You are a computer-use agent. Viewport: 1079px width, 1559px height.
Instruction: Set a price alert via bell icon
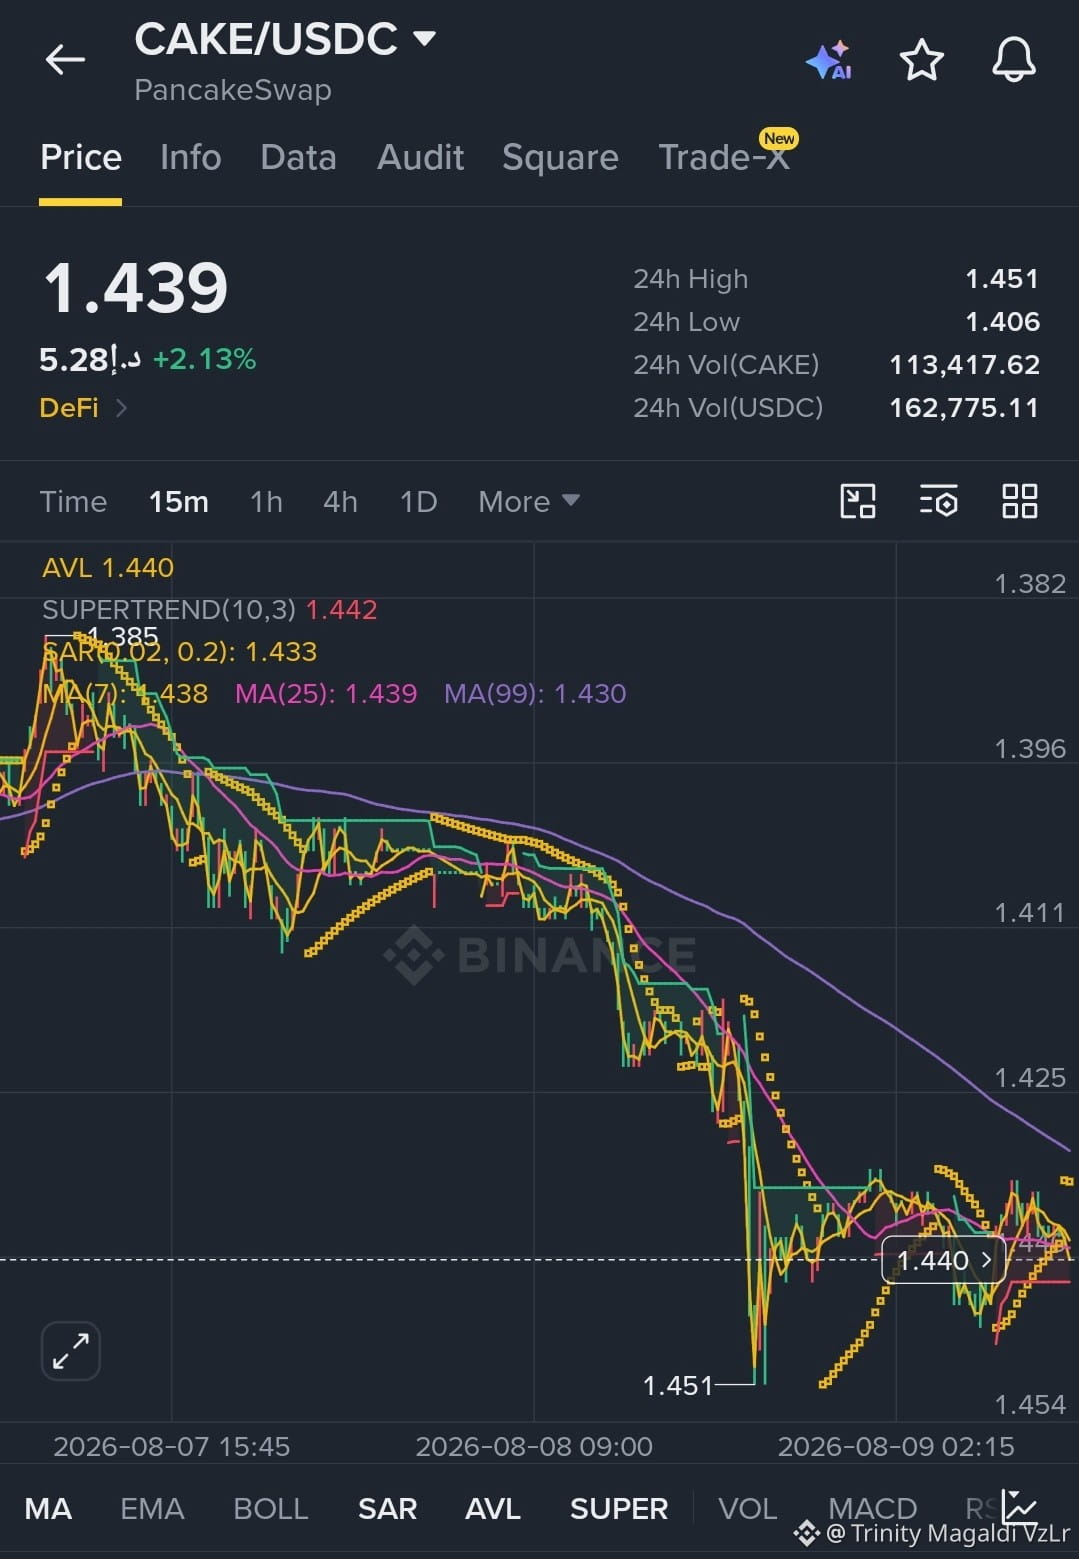point(1013,60)
